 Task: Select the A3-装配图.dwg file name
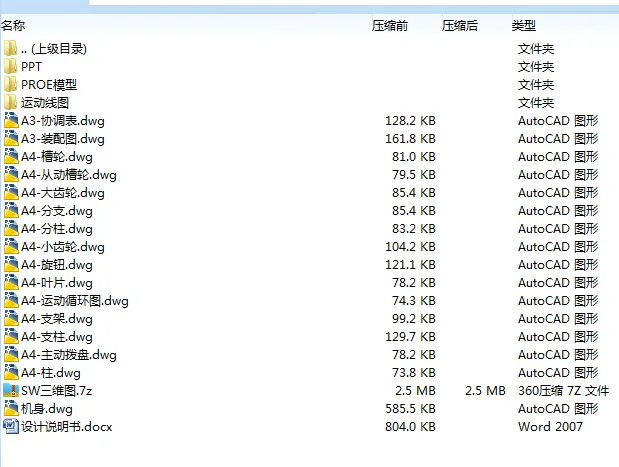pos(63,138)
